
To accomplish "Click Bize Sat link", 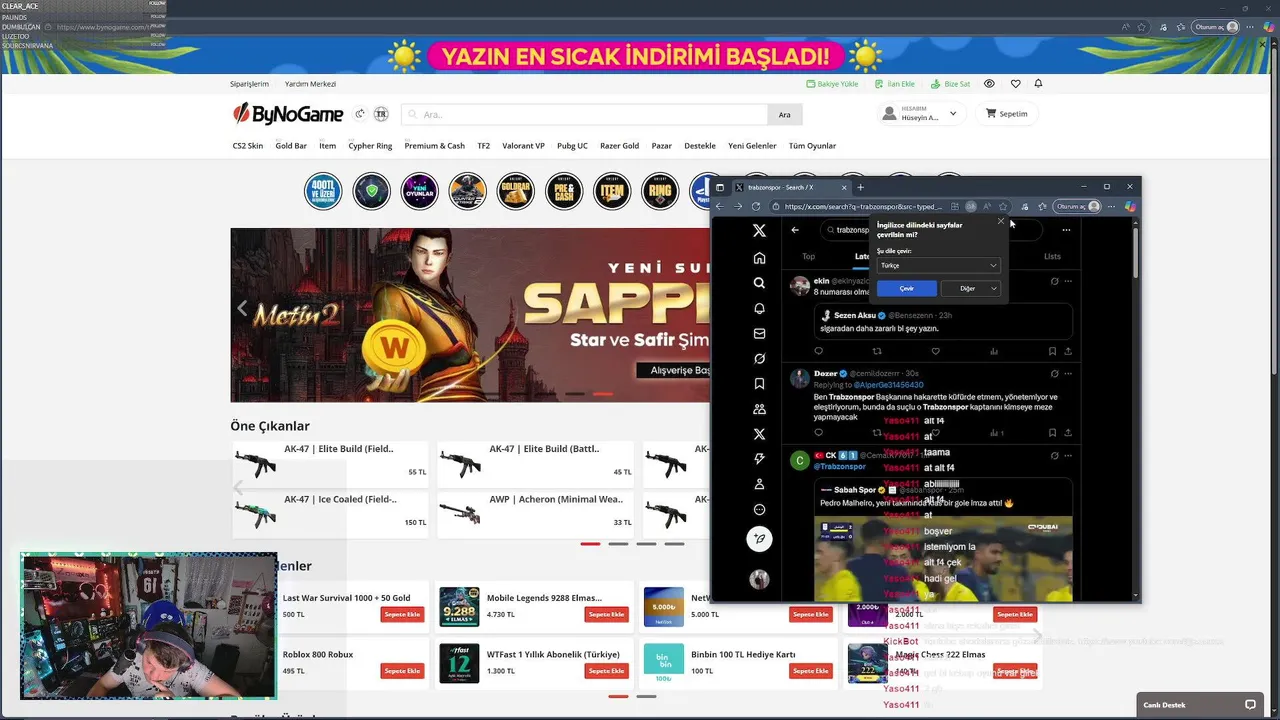I will pos(951,84).
